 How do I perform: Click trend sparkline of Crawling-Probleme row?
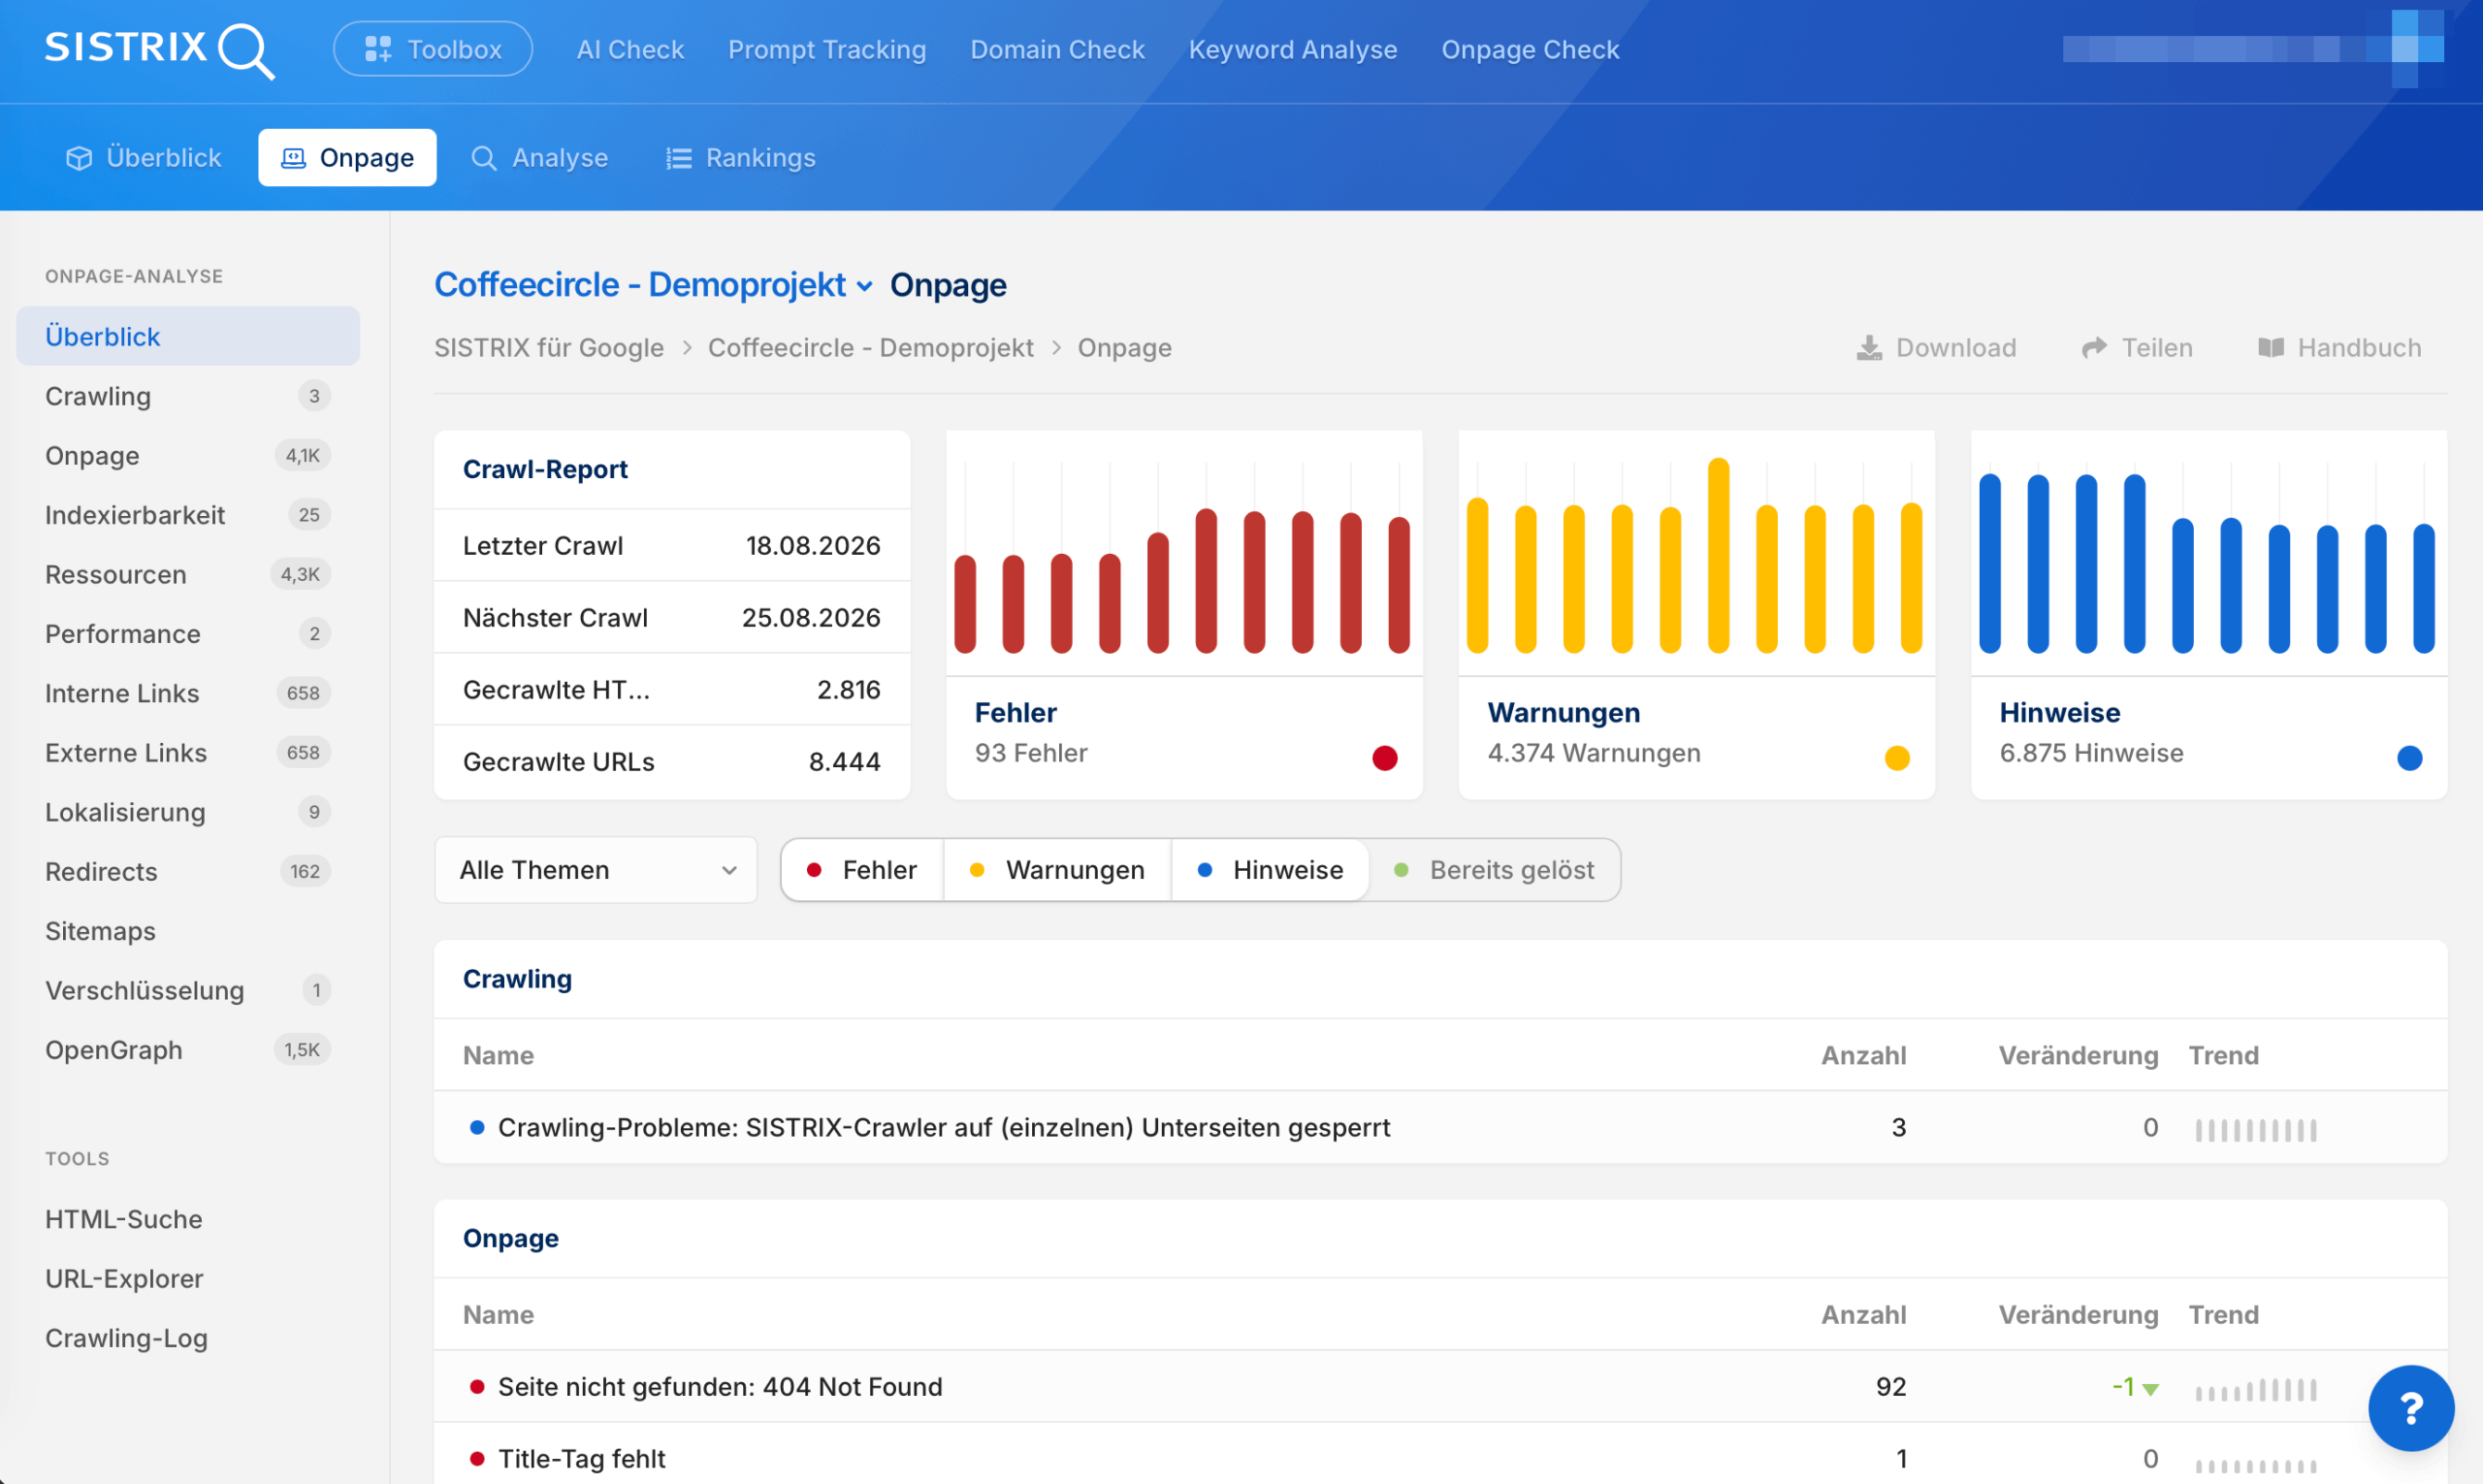2256,1130
